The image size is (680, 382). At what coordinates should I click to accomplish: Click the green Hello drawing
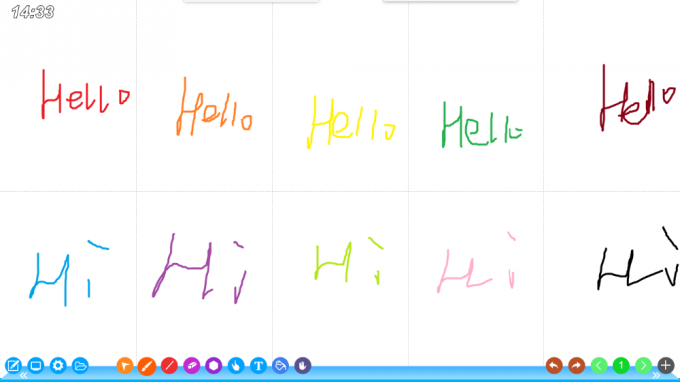pos(482,125)
